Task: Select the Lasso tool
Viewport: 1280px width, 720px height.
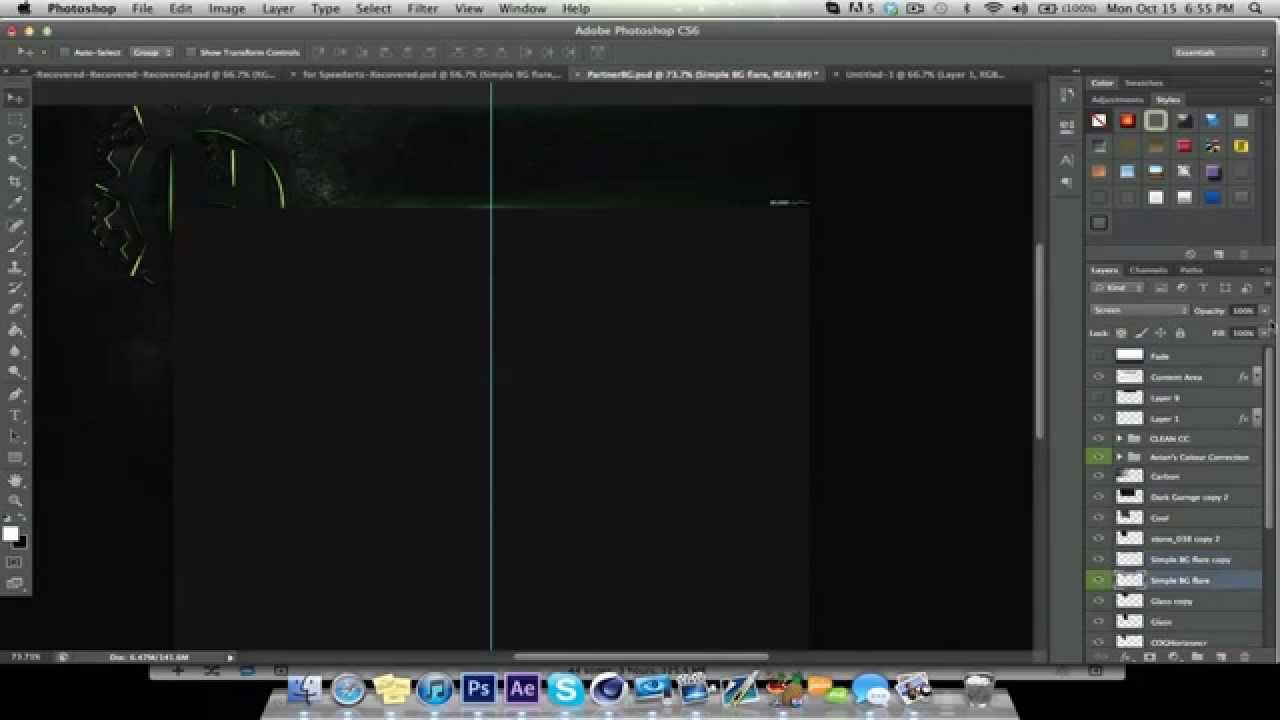Action: (x=15, y=140)
